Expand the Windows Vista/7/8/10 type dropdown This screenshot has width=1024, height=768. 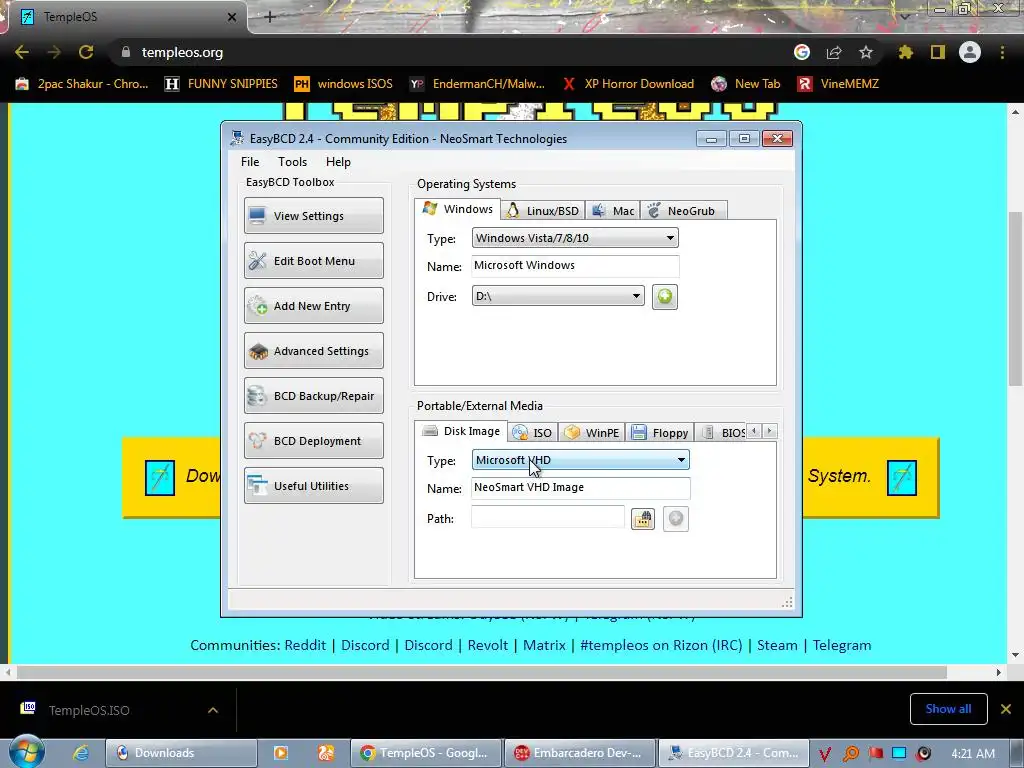(x=575, y=238)
